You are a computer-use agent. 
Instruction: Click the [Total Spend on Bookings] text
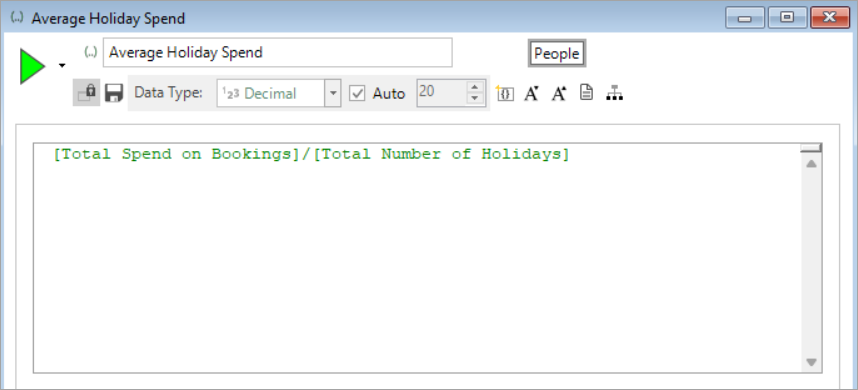(x=178, y=155)
